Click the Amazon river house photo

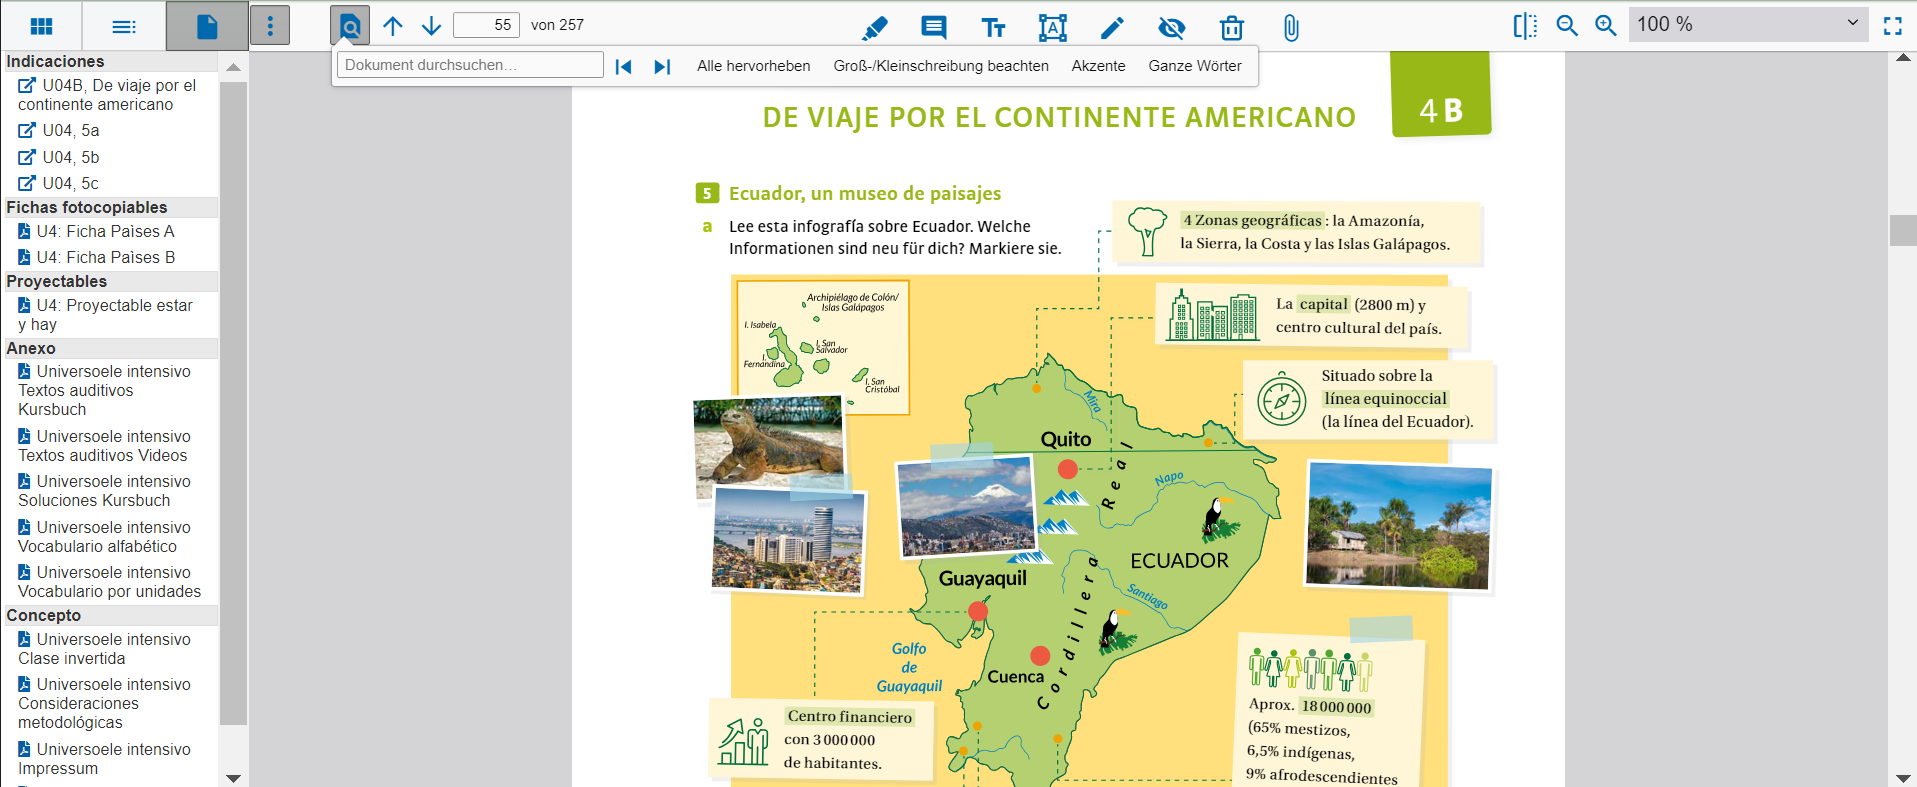(1398, 526)
